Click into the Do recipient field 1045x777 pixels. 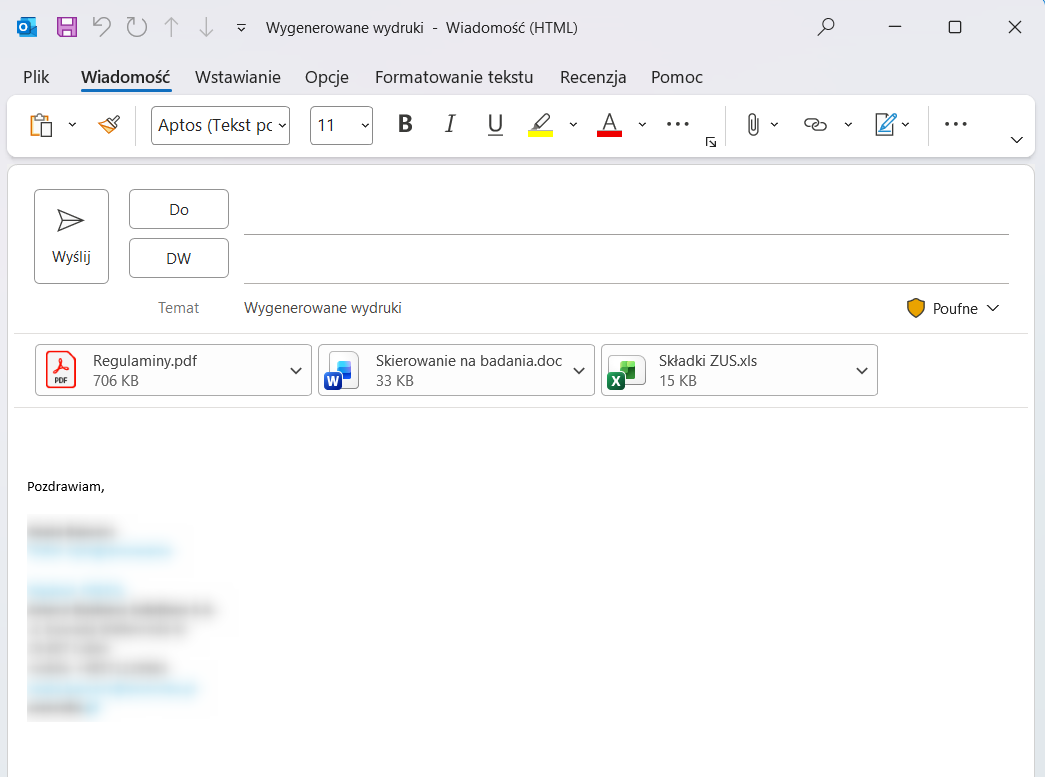pos(626,214)
